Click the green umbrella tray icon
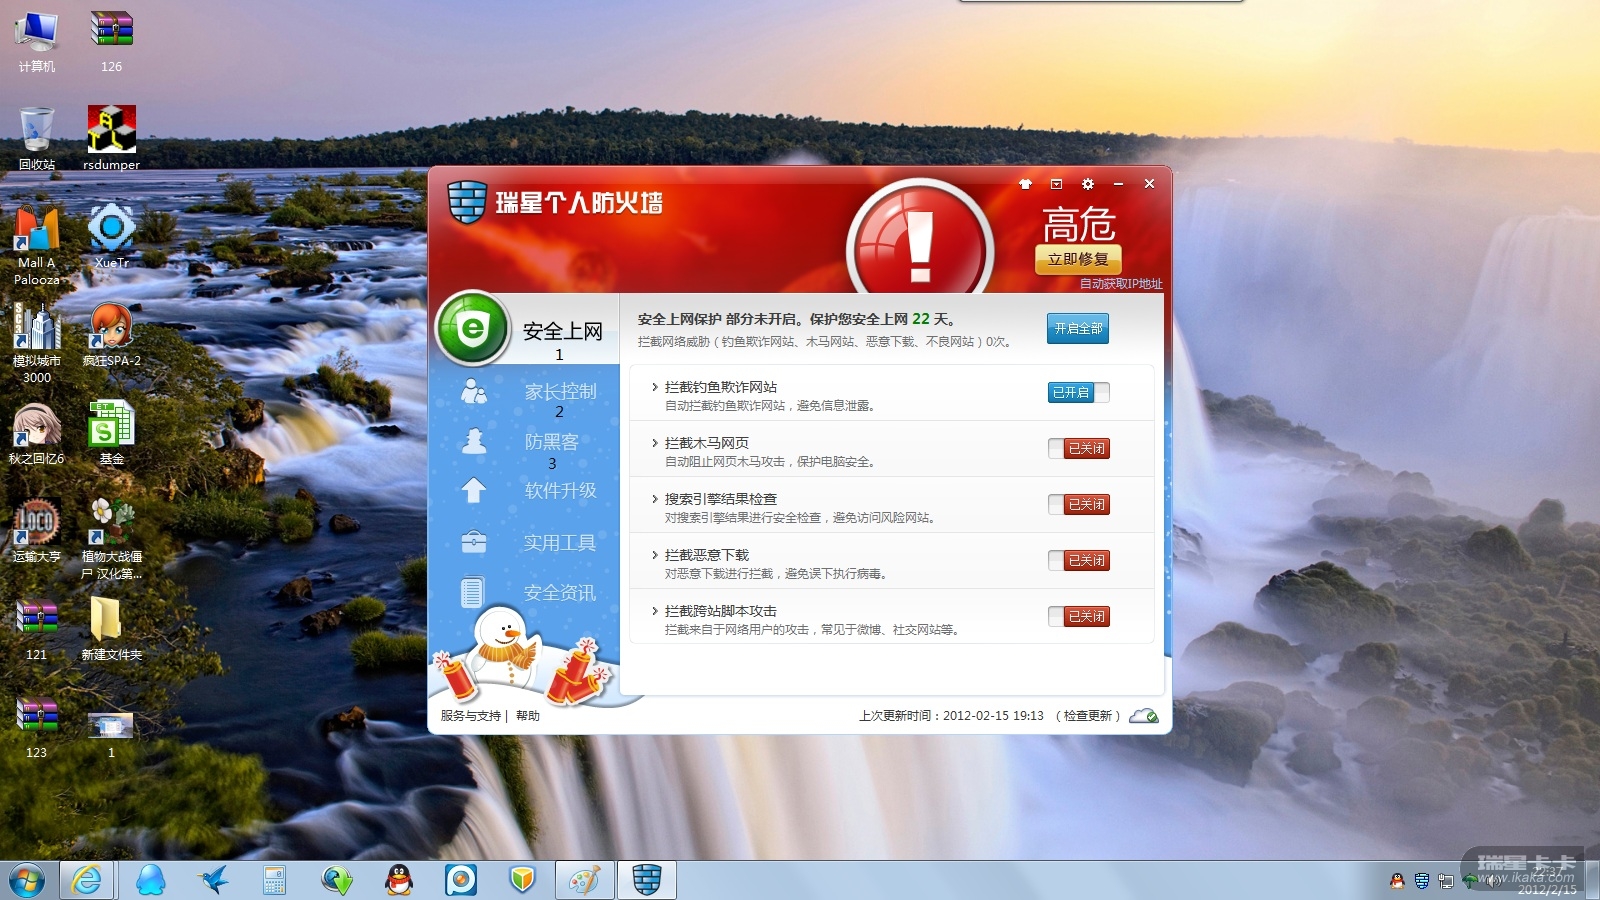This screenshot has width=1600, height=900. pos(1470,881)
